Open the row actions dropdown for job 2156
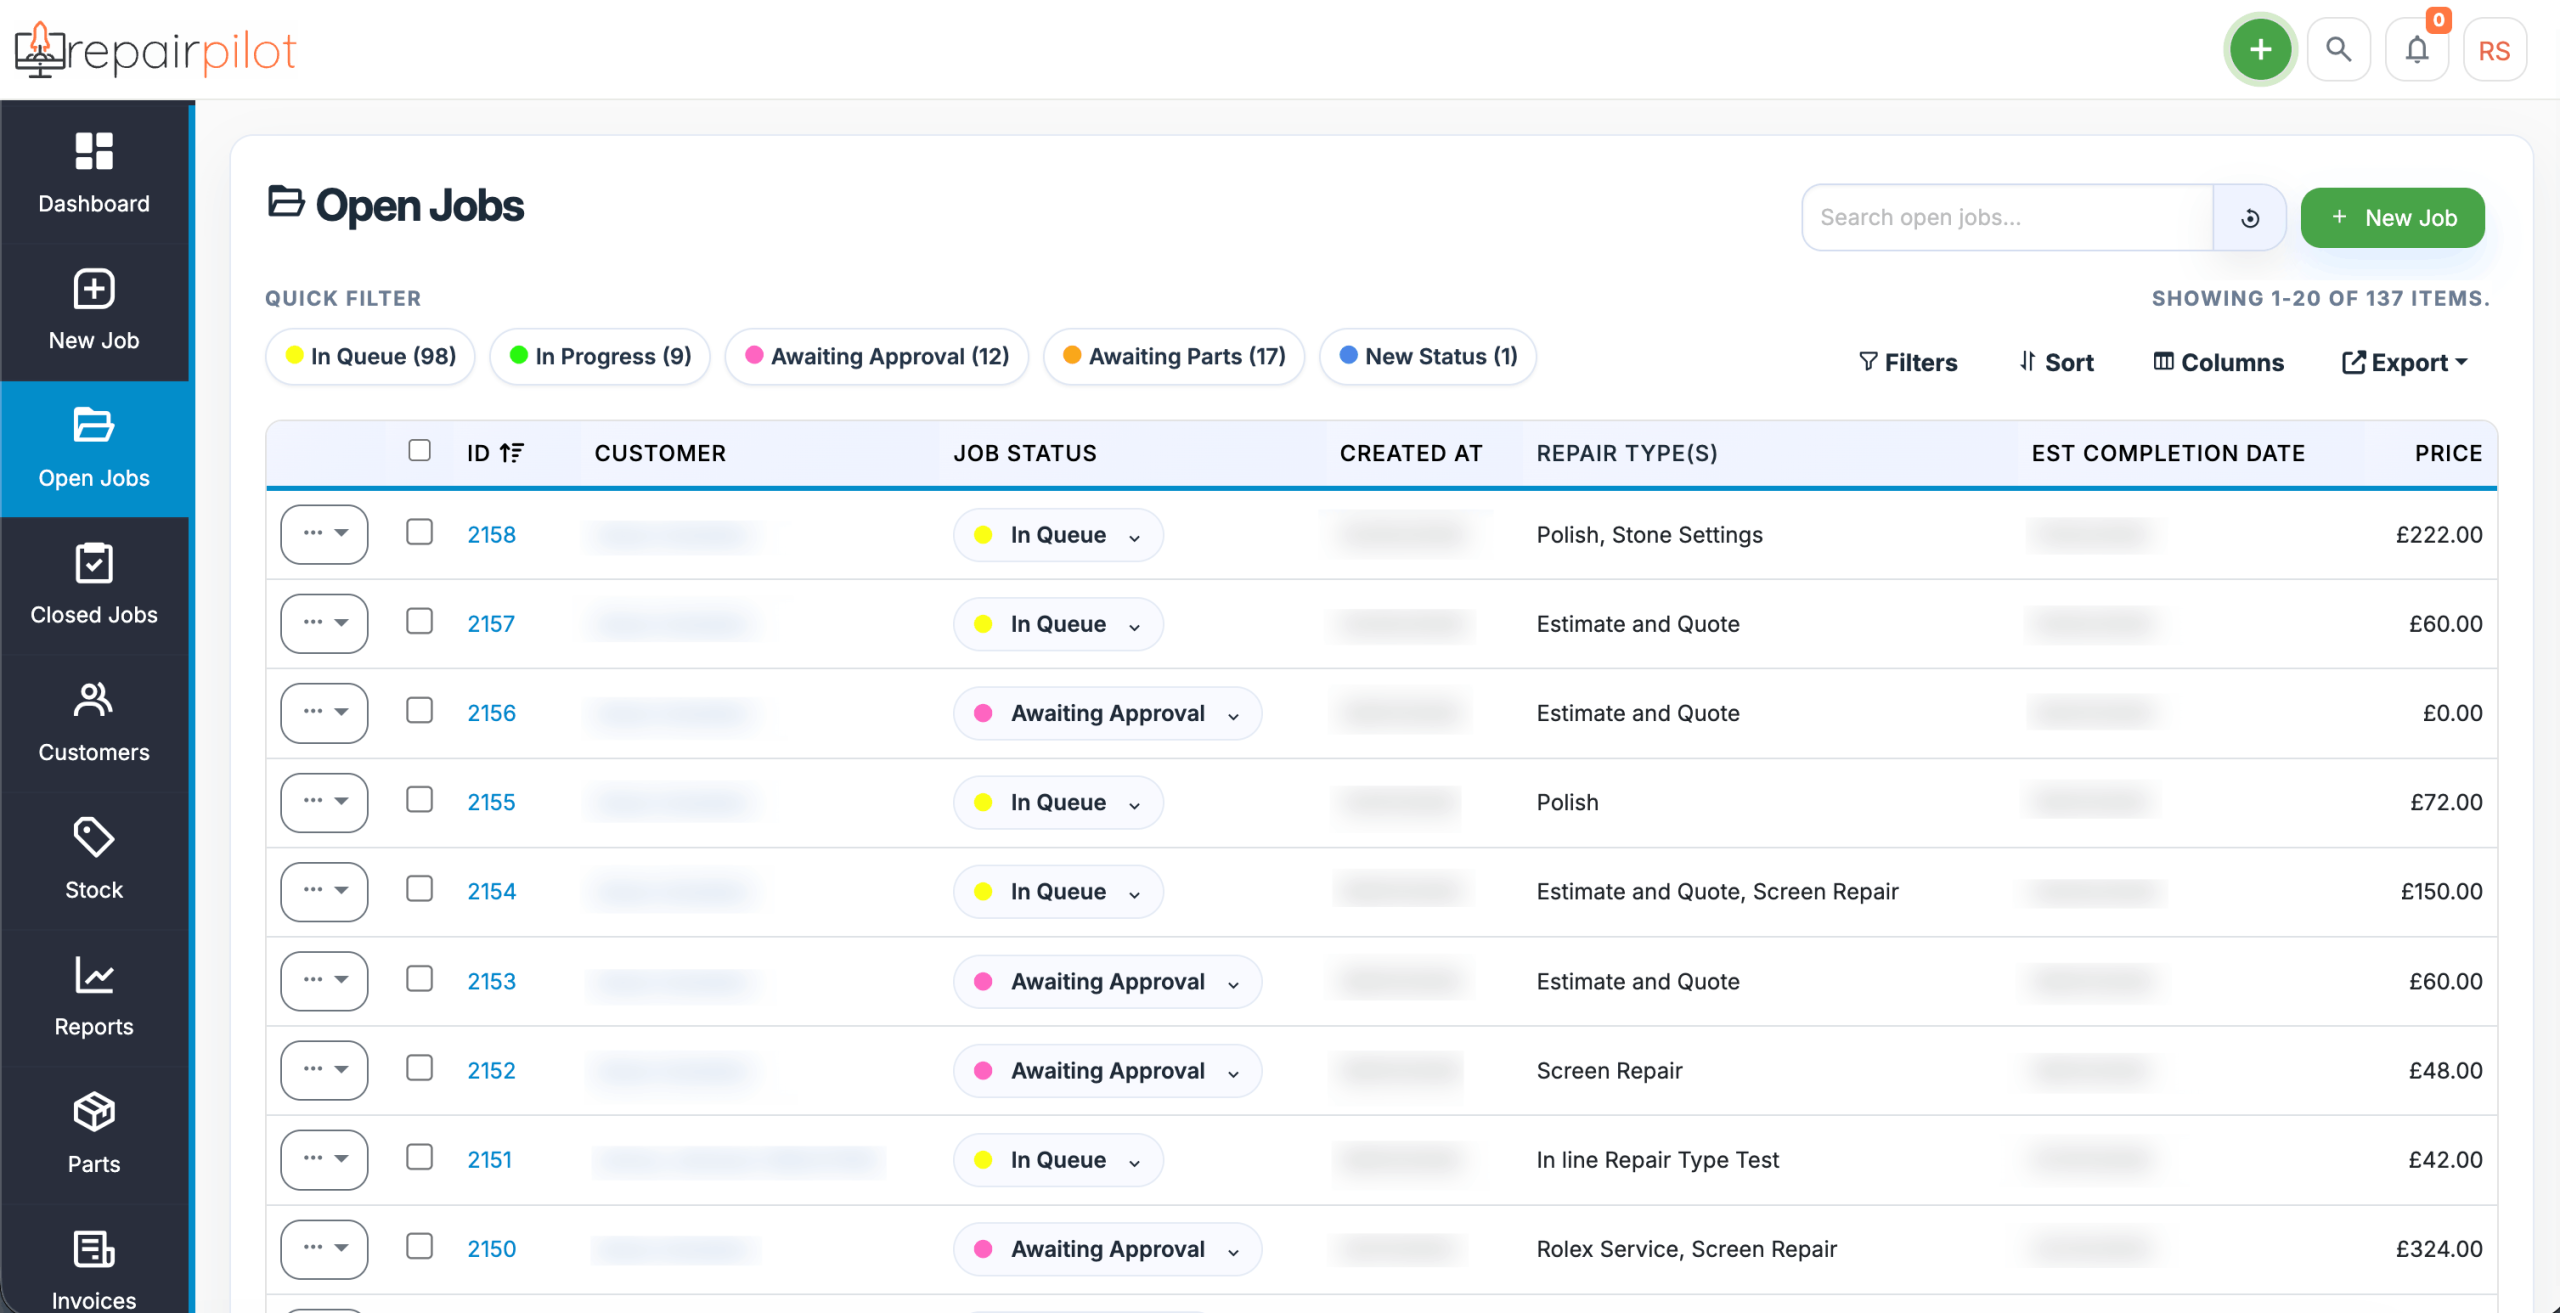 coord(324,712)
